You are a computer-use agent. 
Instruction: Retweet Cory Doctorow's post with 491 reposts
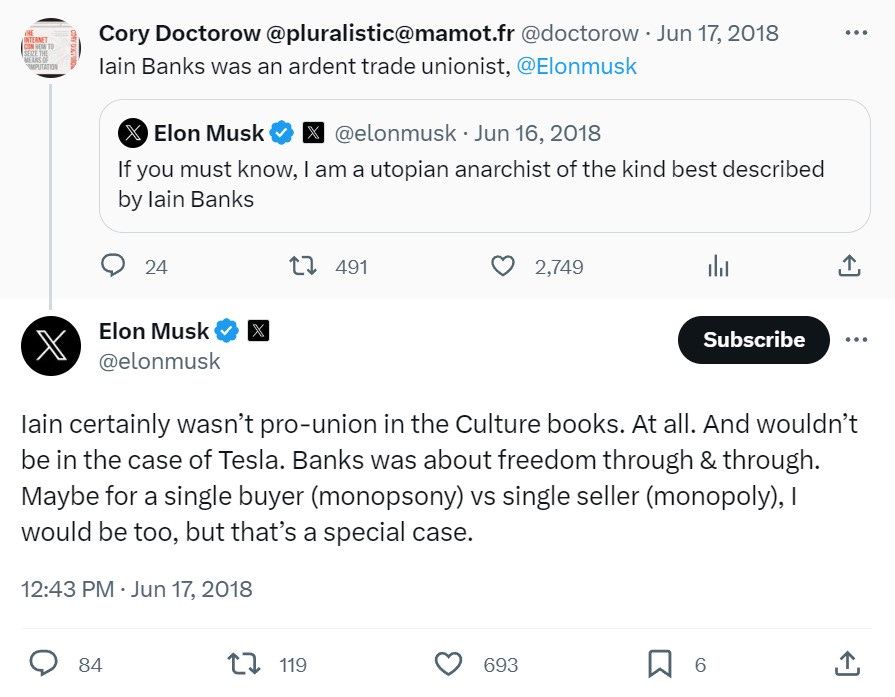(303, 266)
